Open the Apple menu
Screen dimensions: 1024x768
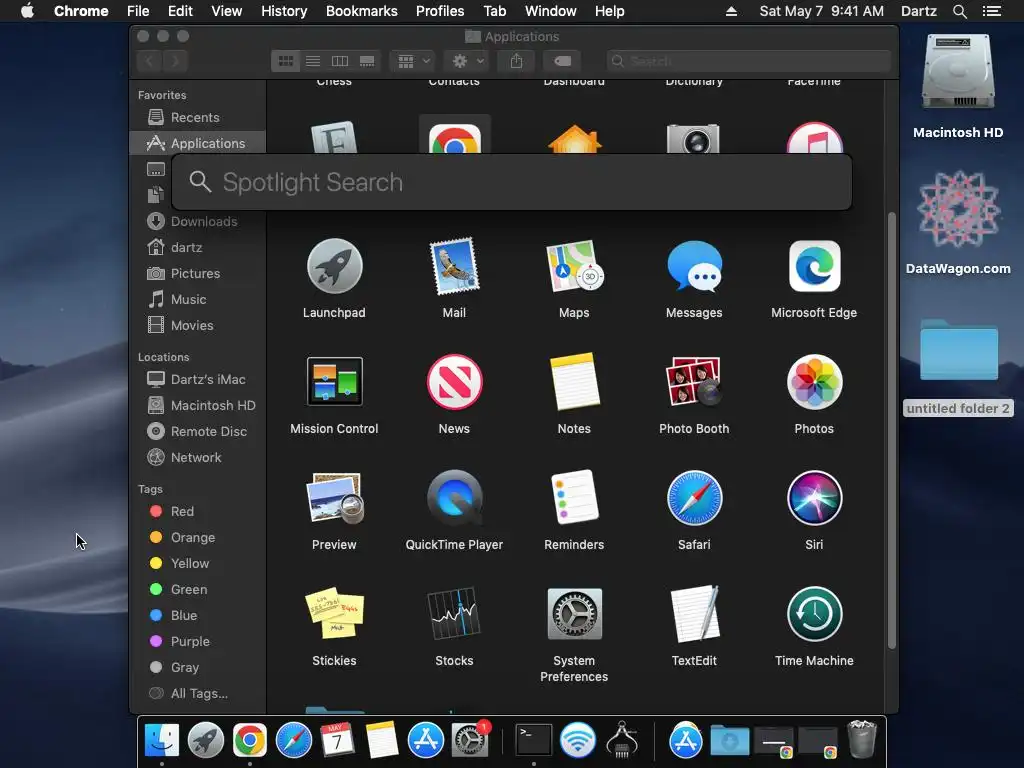tap(27, 11)
